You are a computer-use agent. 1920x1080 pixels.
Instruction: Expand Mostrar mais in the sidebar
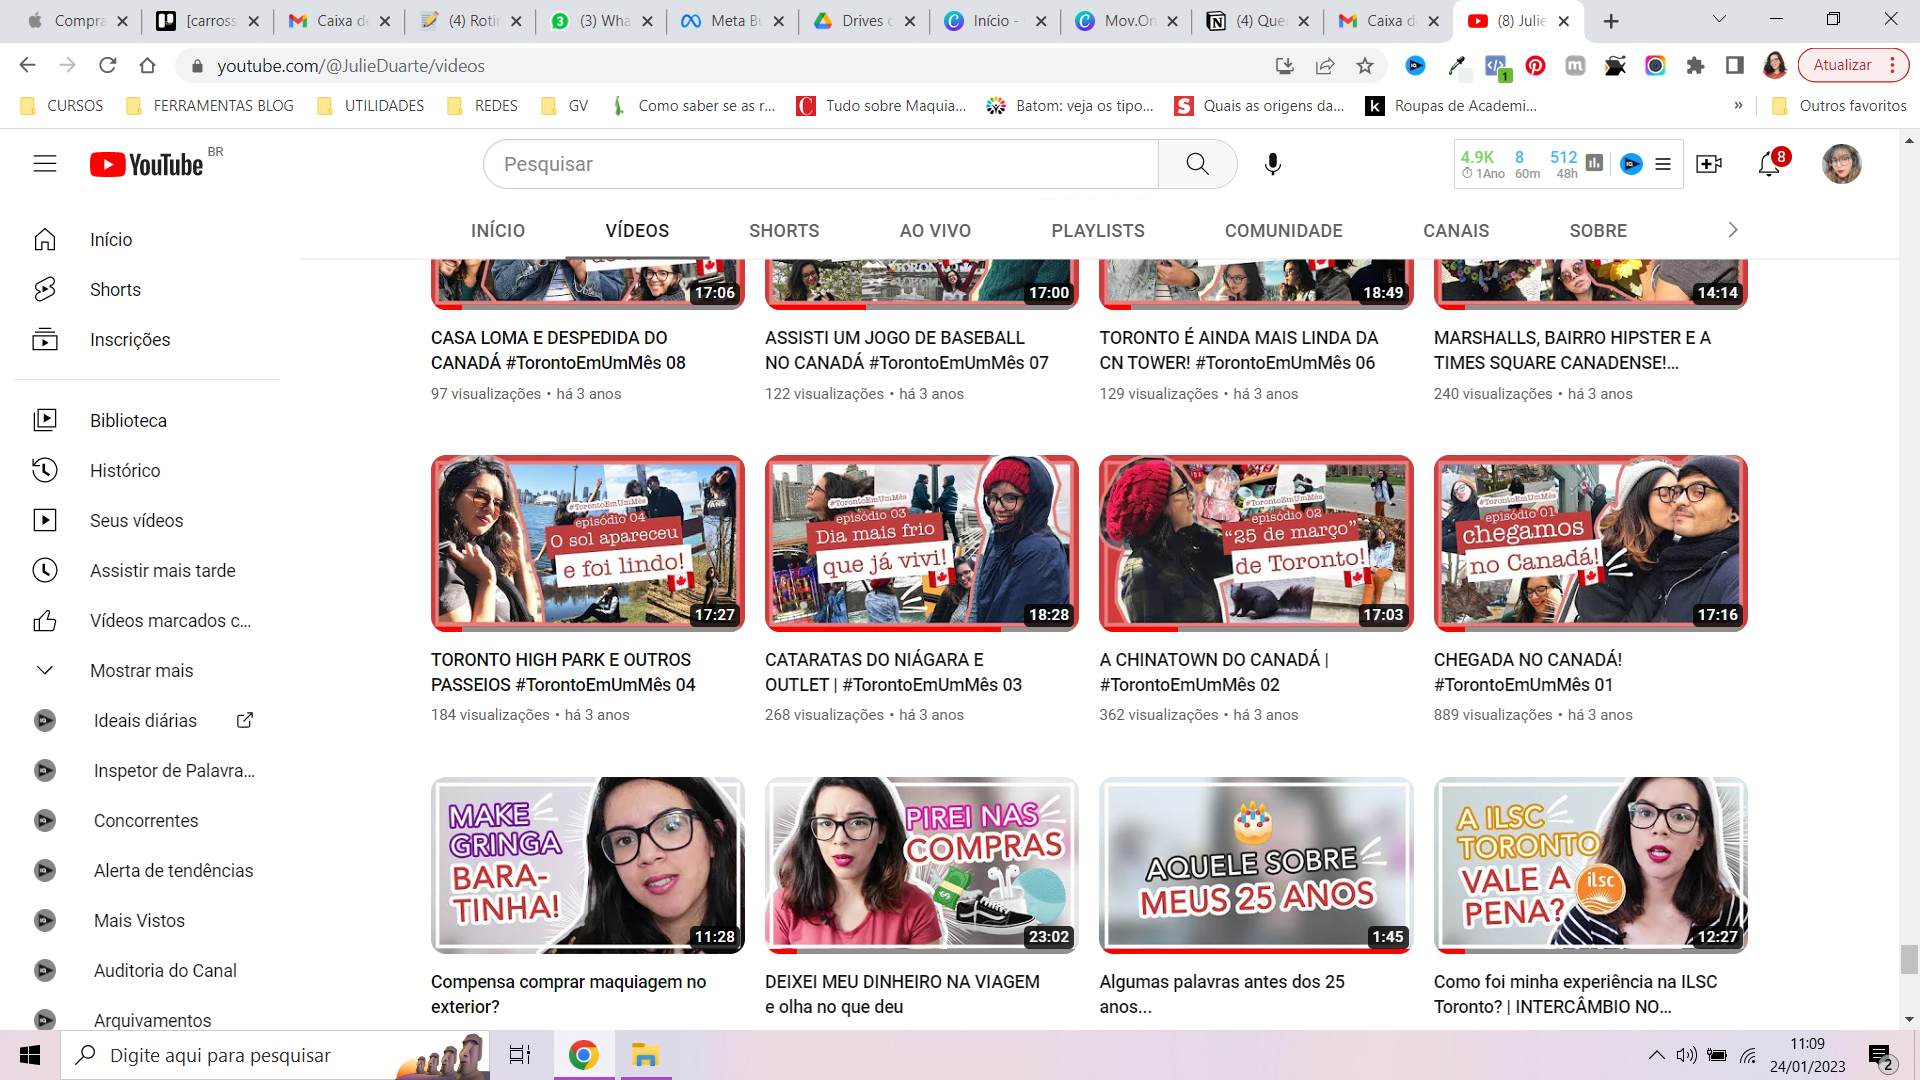pyautogui.click(x=141, y=671)
